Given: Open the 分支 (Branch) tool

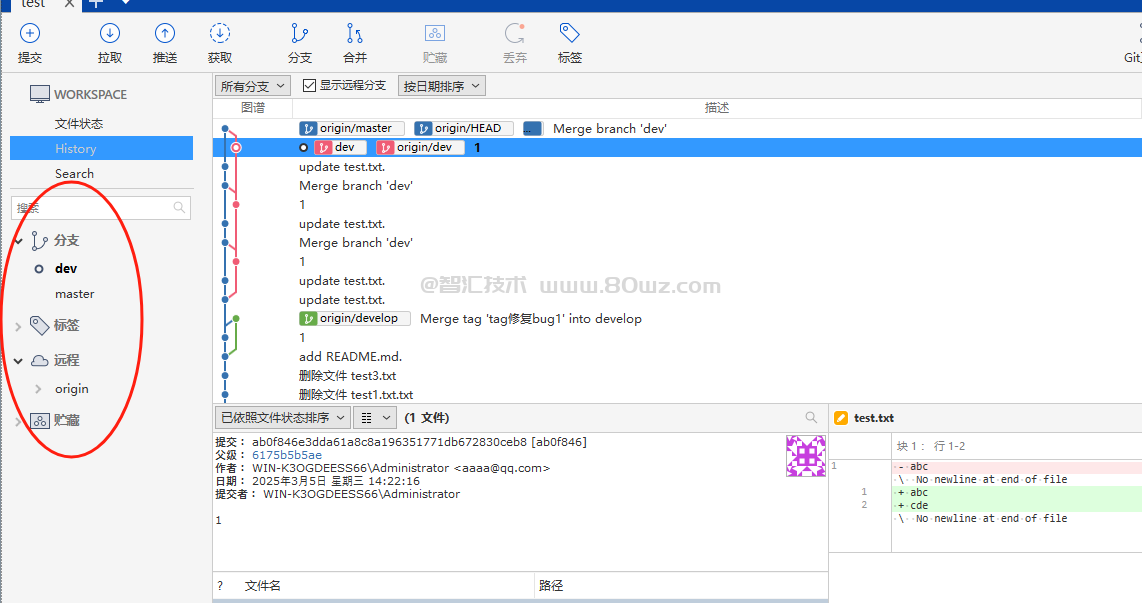Looking at the screenshot, I should pos(300,35).
